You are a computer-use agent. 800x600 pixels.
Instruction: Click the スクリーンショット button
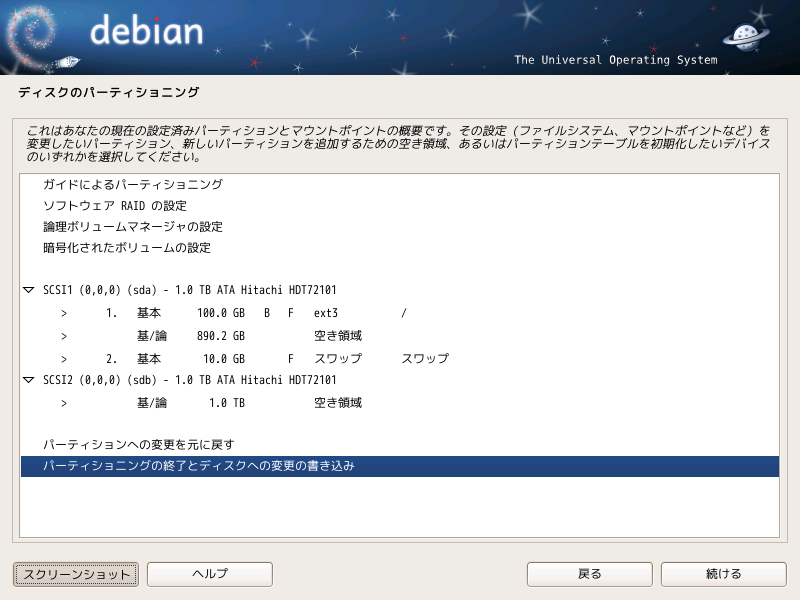[76, 574]
